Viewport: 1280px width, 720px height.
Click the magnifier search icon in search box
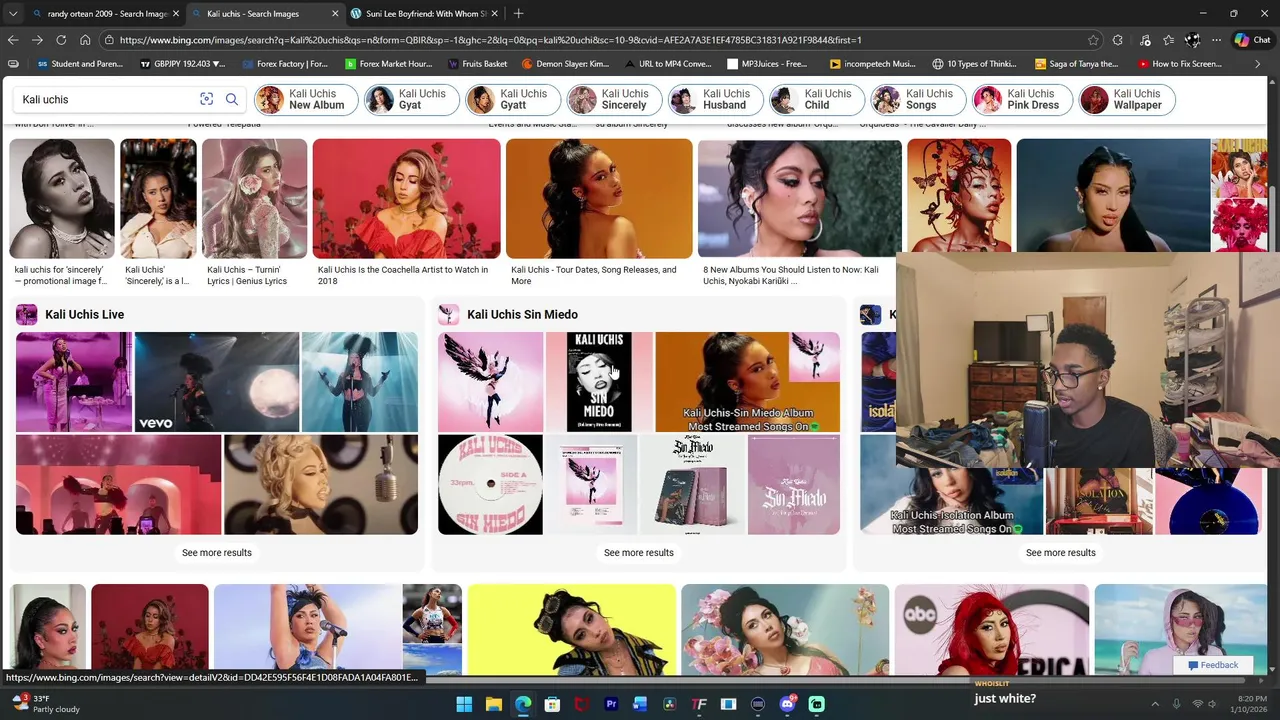point(232,99)
